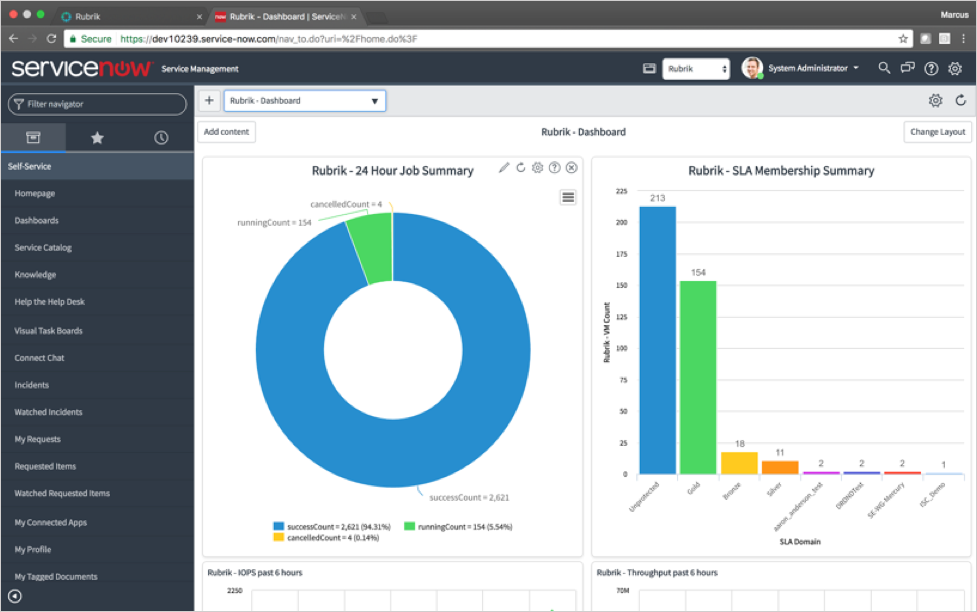Remove the 24 Hour Job Summary widget
This screenshot has width=977, height=612.
[x=571, y=168]
